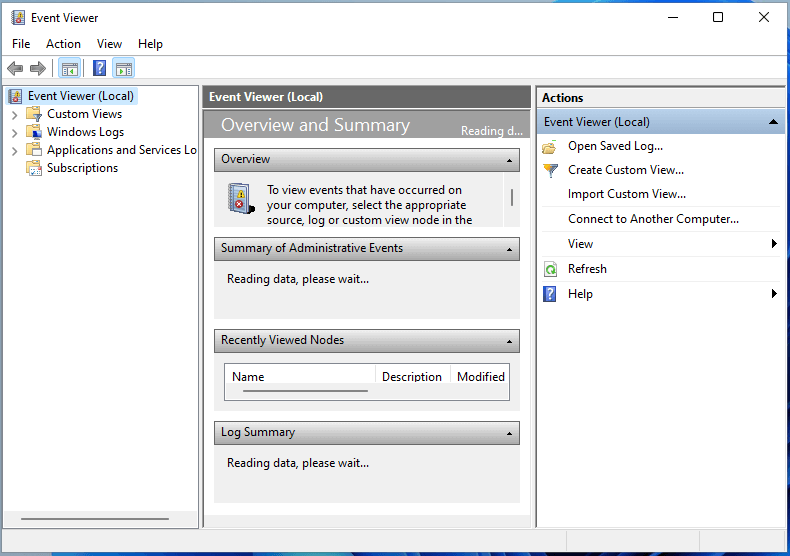Open the View submenu arrow in Actions
This screenshot has width=790, height=556.
[x=774, y=244]
